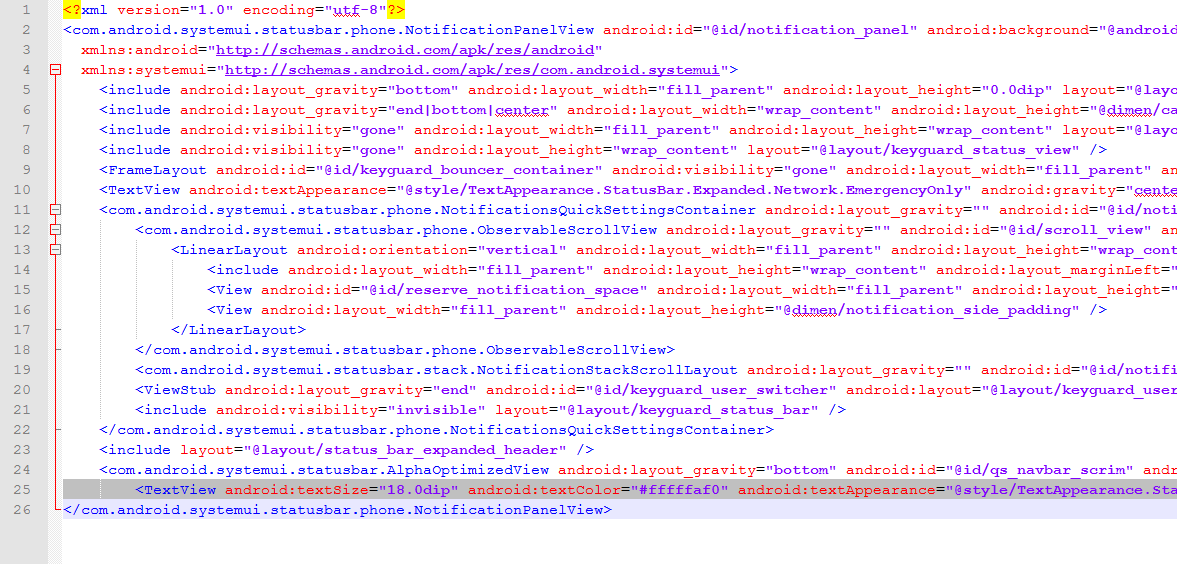Screen dimensions: 1177x564
Task: Click line number 26 in the margin
Action: 23,510
